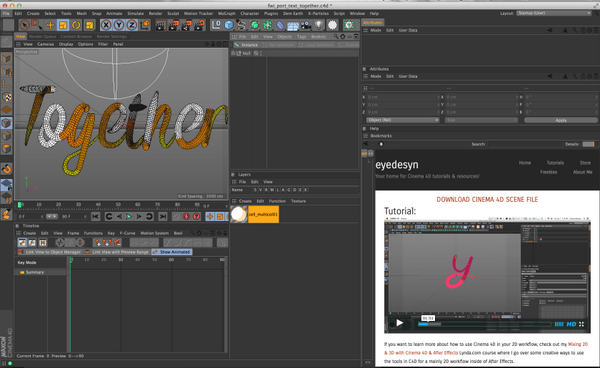Click the Light bulb icon in the toolbar

pyautogui.click(x=318, y=25)
